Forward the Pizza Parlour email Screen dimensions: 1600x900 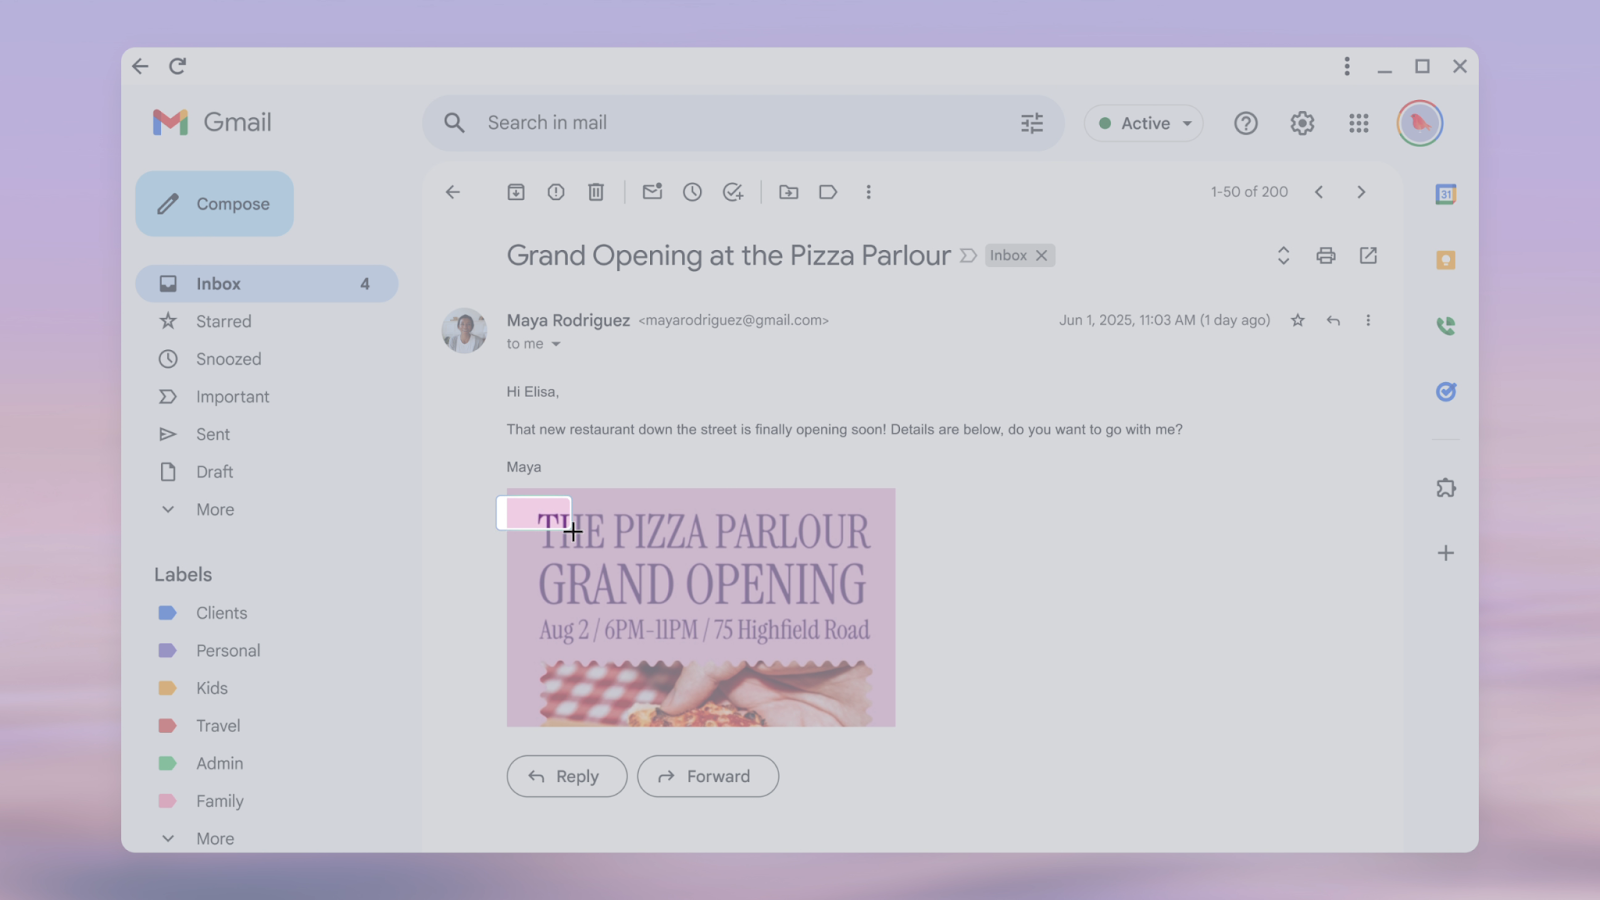[708, 776]
